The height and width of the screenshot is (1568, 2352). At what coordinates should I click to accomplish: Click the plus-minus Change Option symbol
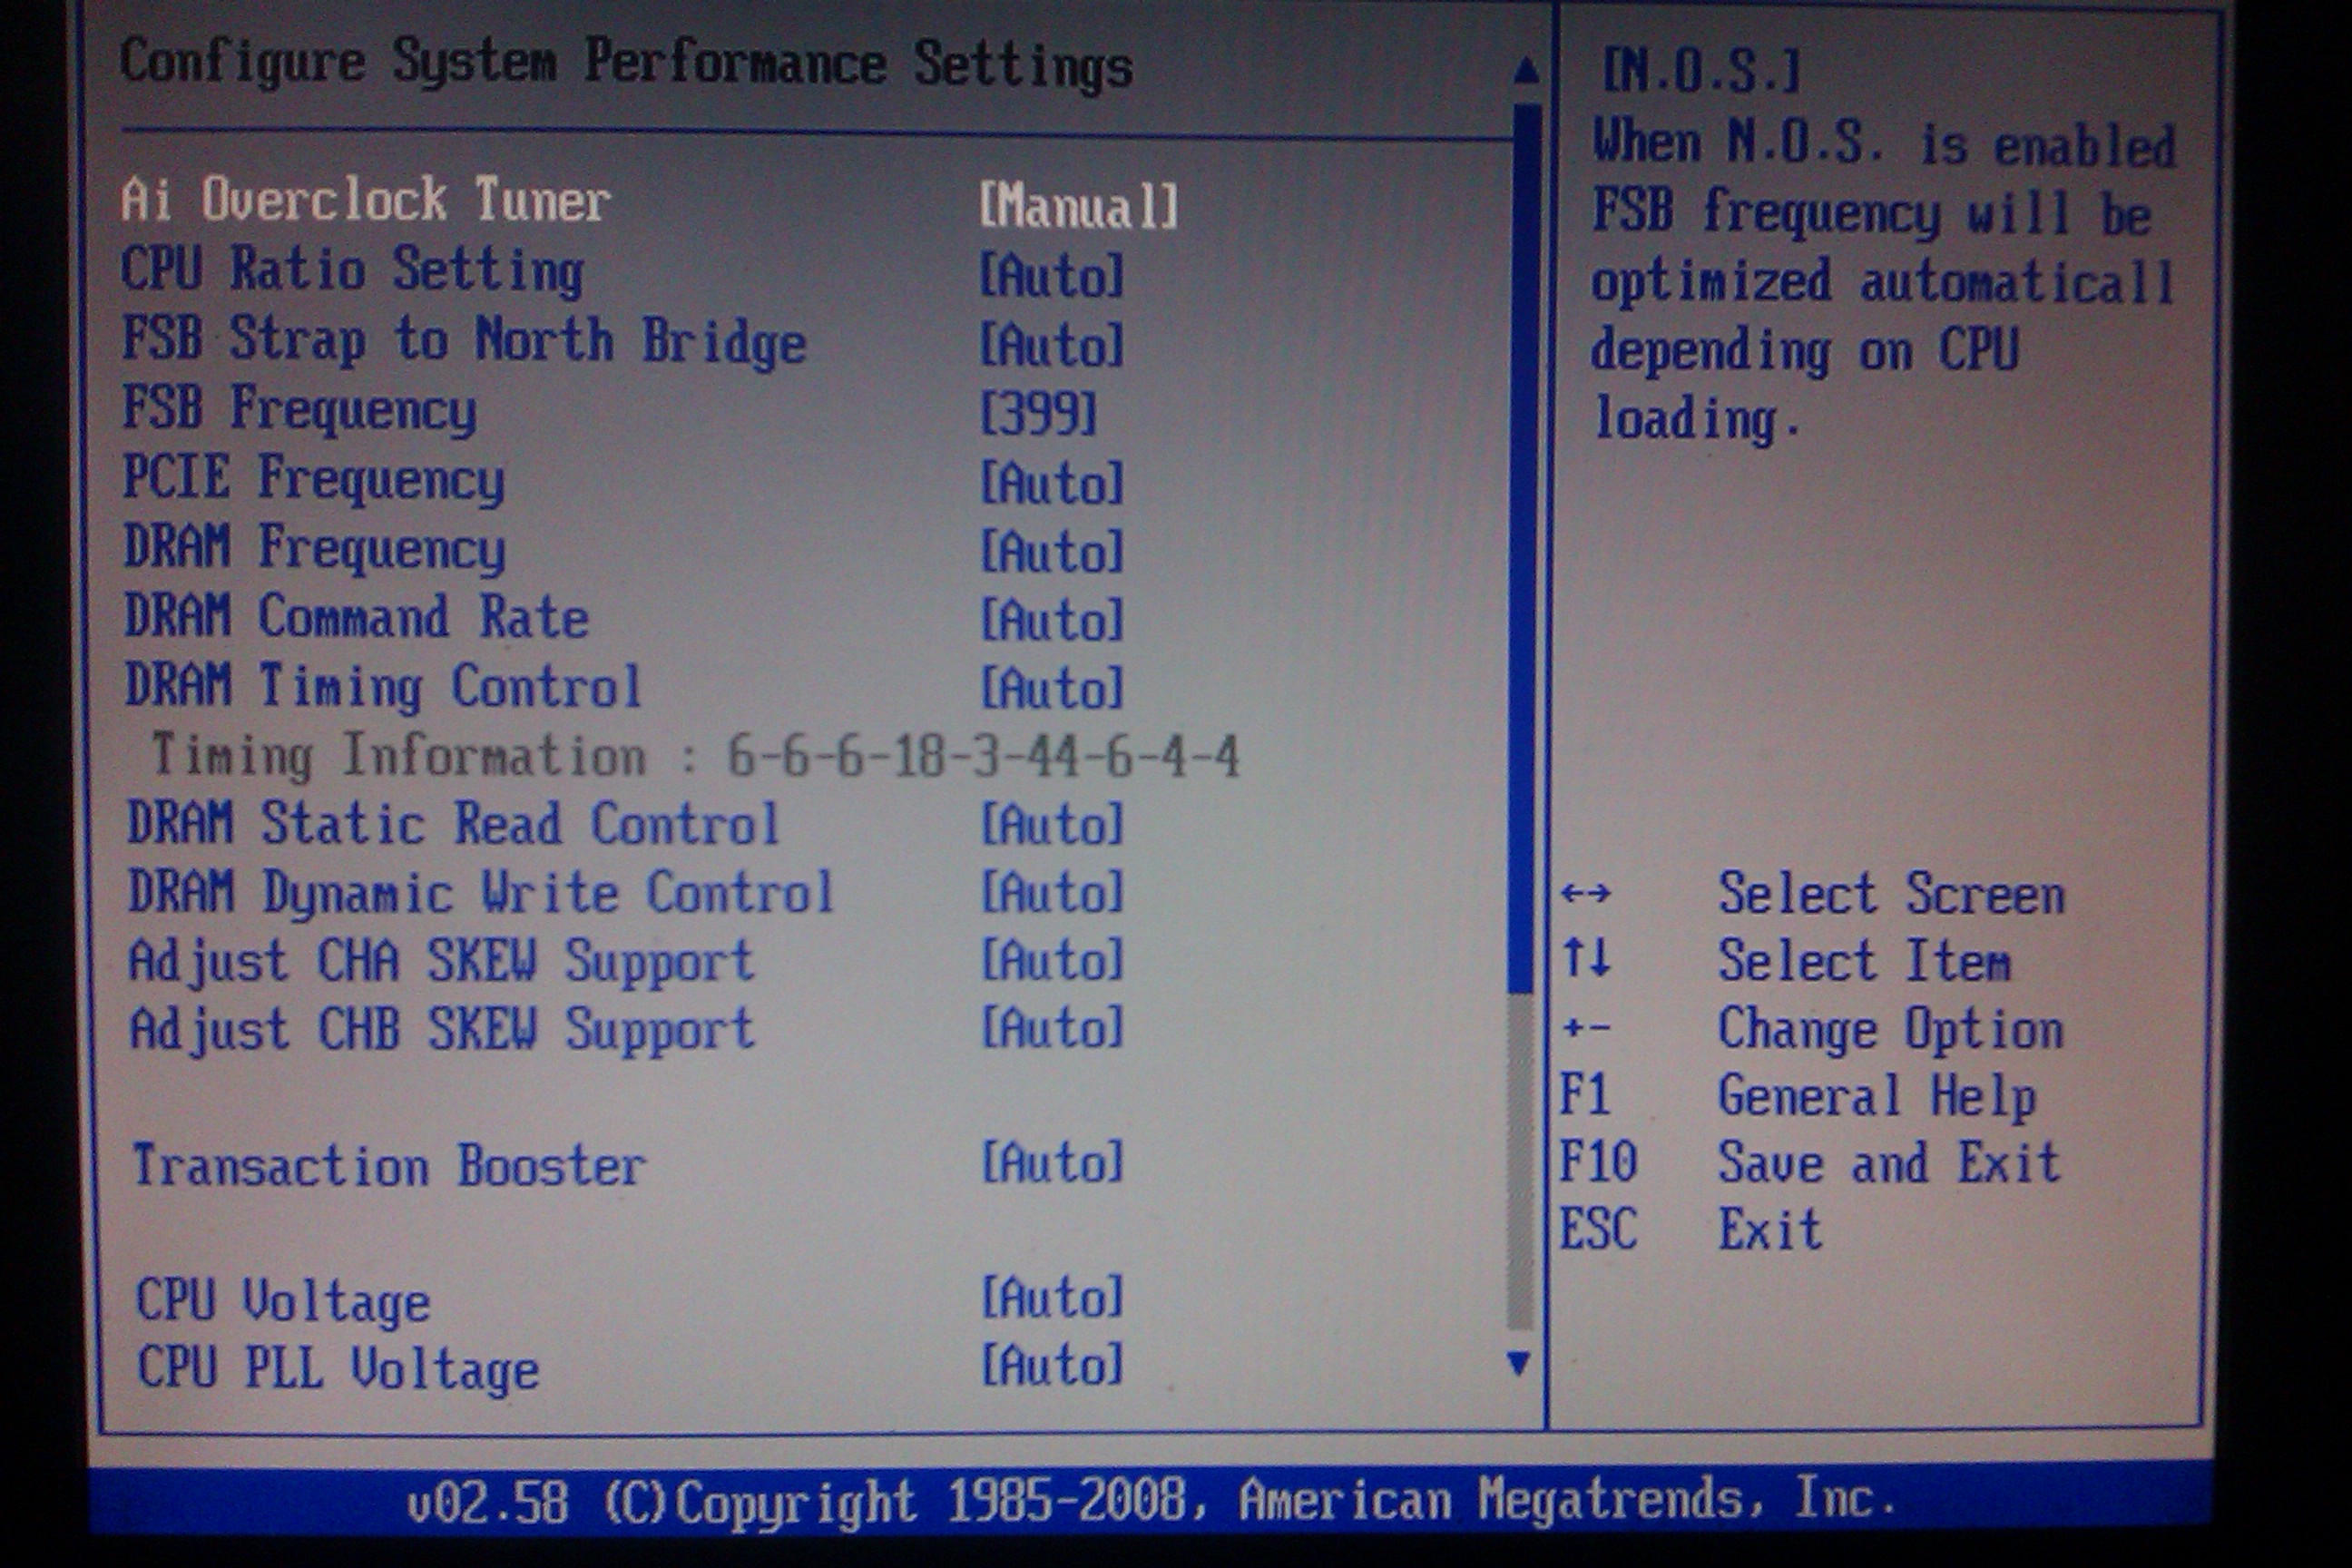click(1586, 1027)
